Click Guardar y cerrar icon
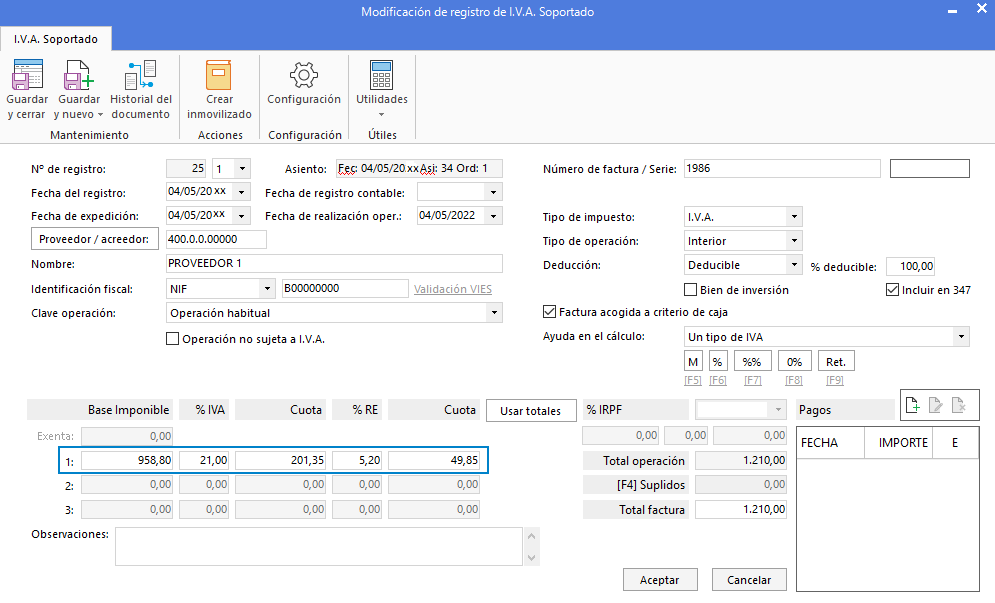This screenshot has width=995, height=603. (x=27, y=75)
